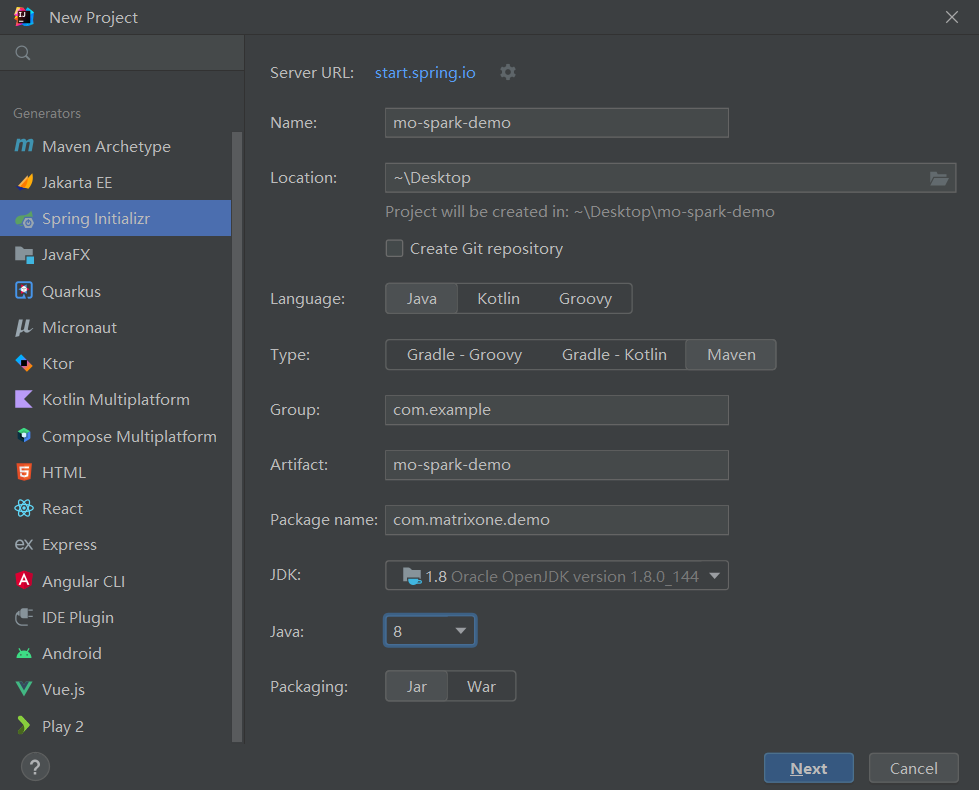Select the Spring Initializr generator label
The image size is (979, 790).
(x=96, y=219)
